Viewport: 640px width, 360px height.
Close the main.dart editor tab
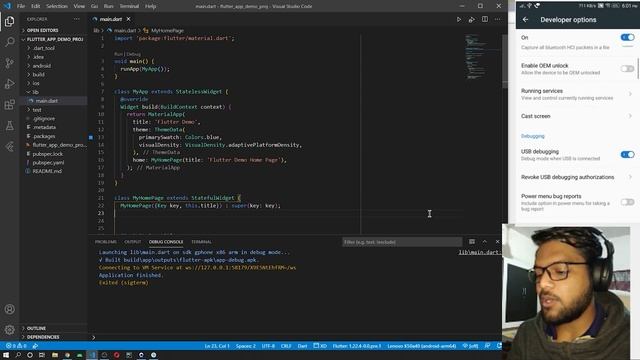point(129,19)
